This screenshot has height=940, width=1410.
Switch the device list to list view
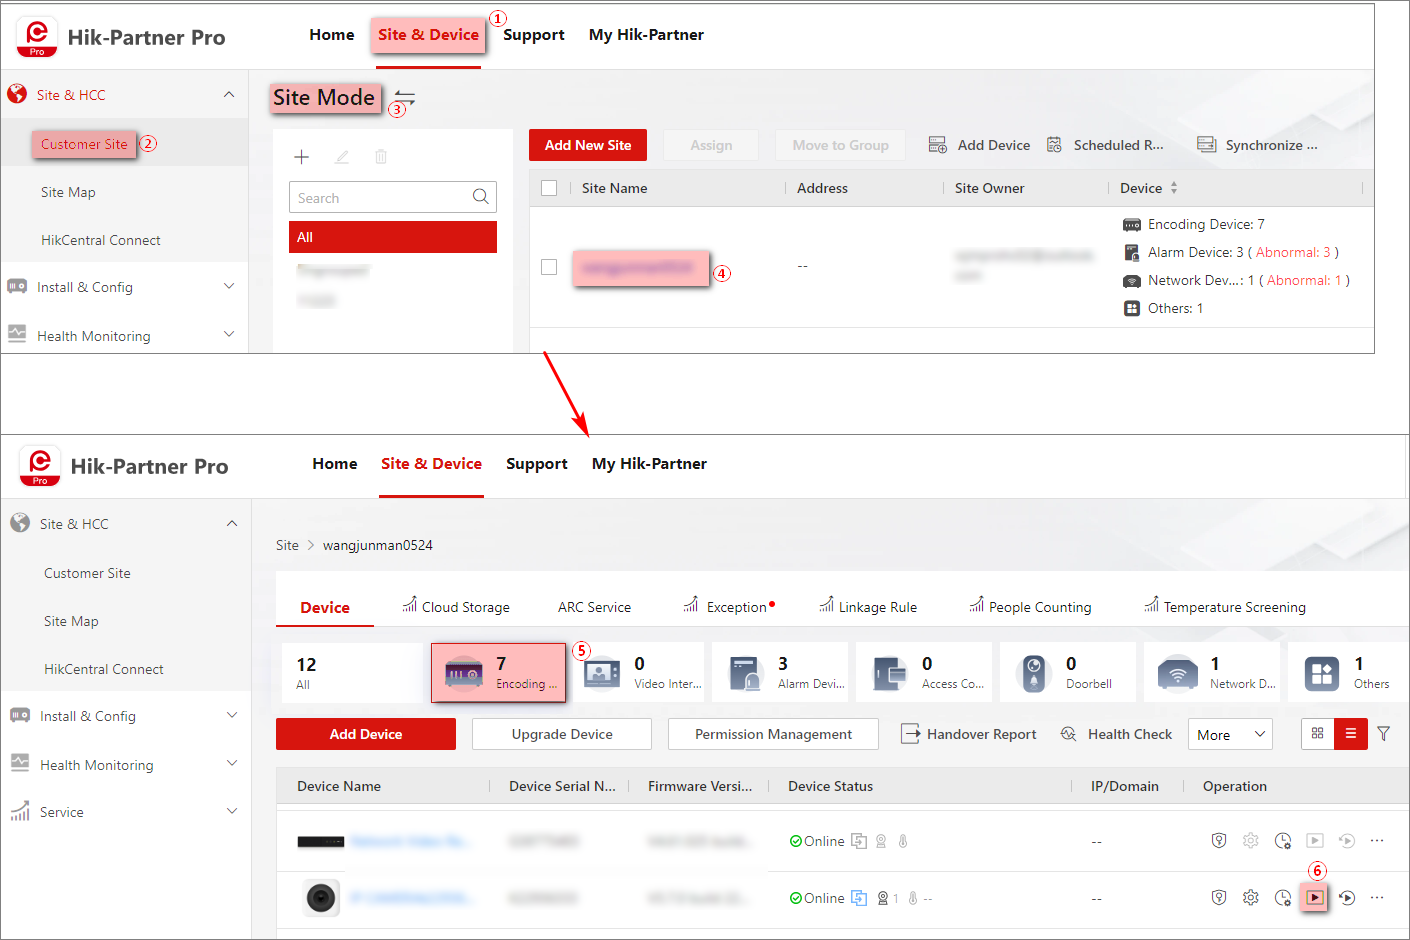(x=1351, y=734)
